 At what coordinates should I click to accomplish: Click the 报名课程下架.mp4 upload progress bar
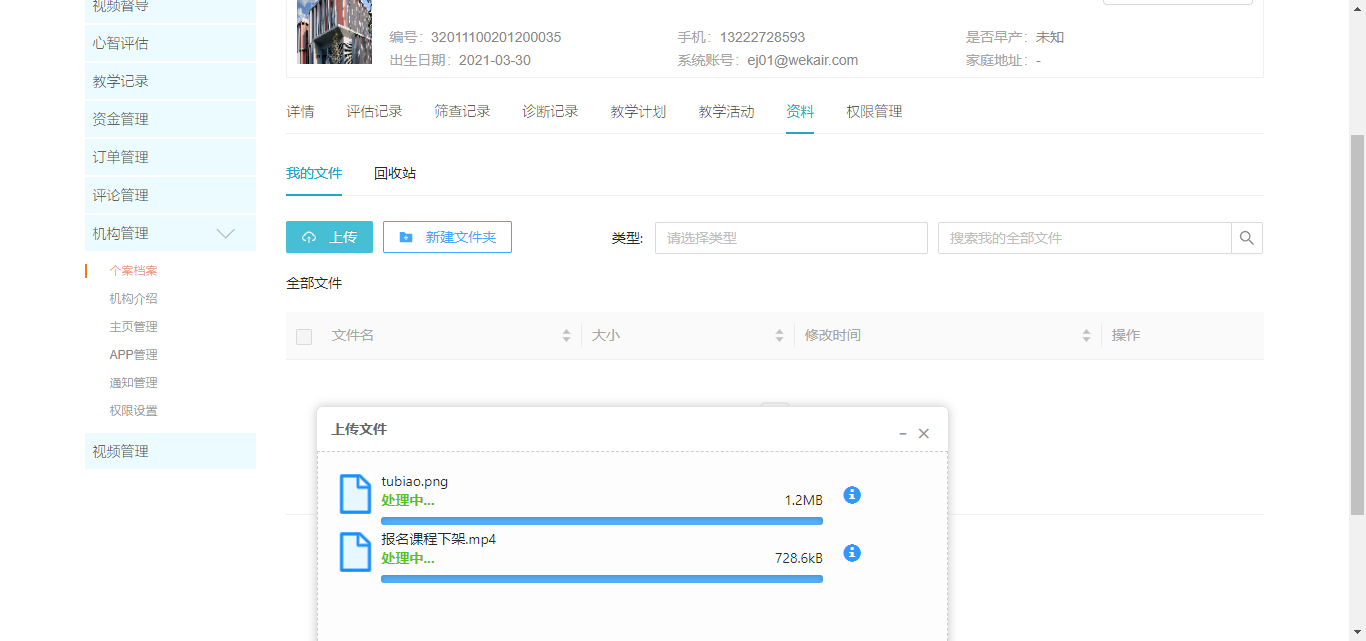[602, 579]
